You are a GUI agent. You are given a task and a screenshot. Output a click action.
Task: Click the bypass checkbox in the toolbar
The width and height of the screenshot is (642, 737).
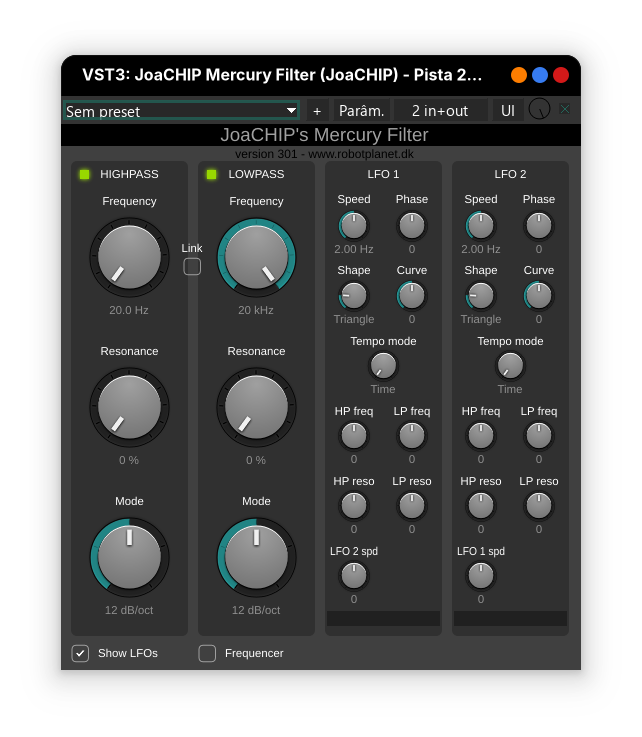565,109
